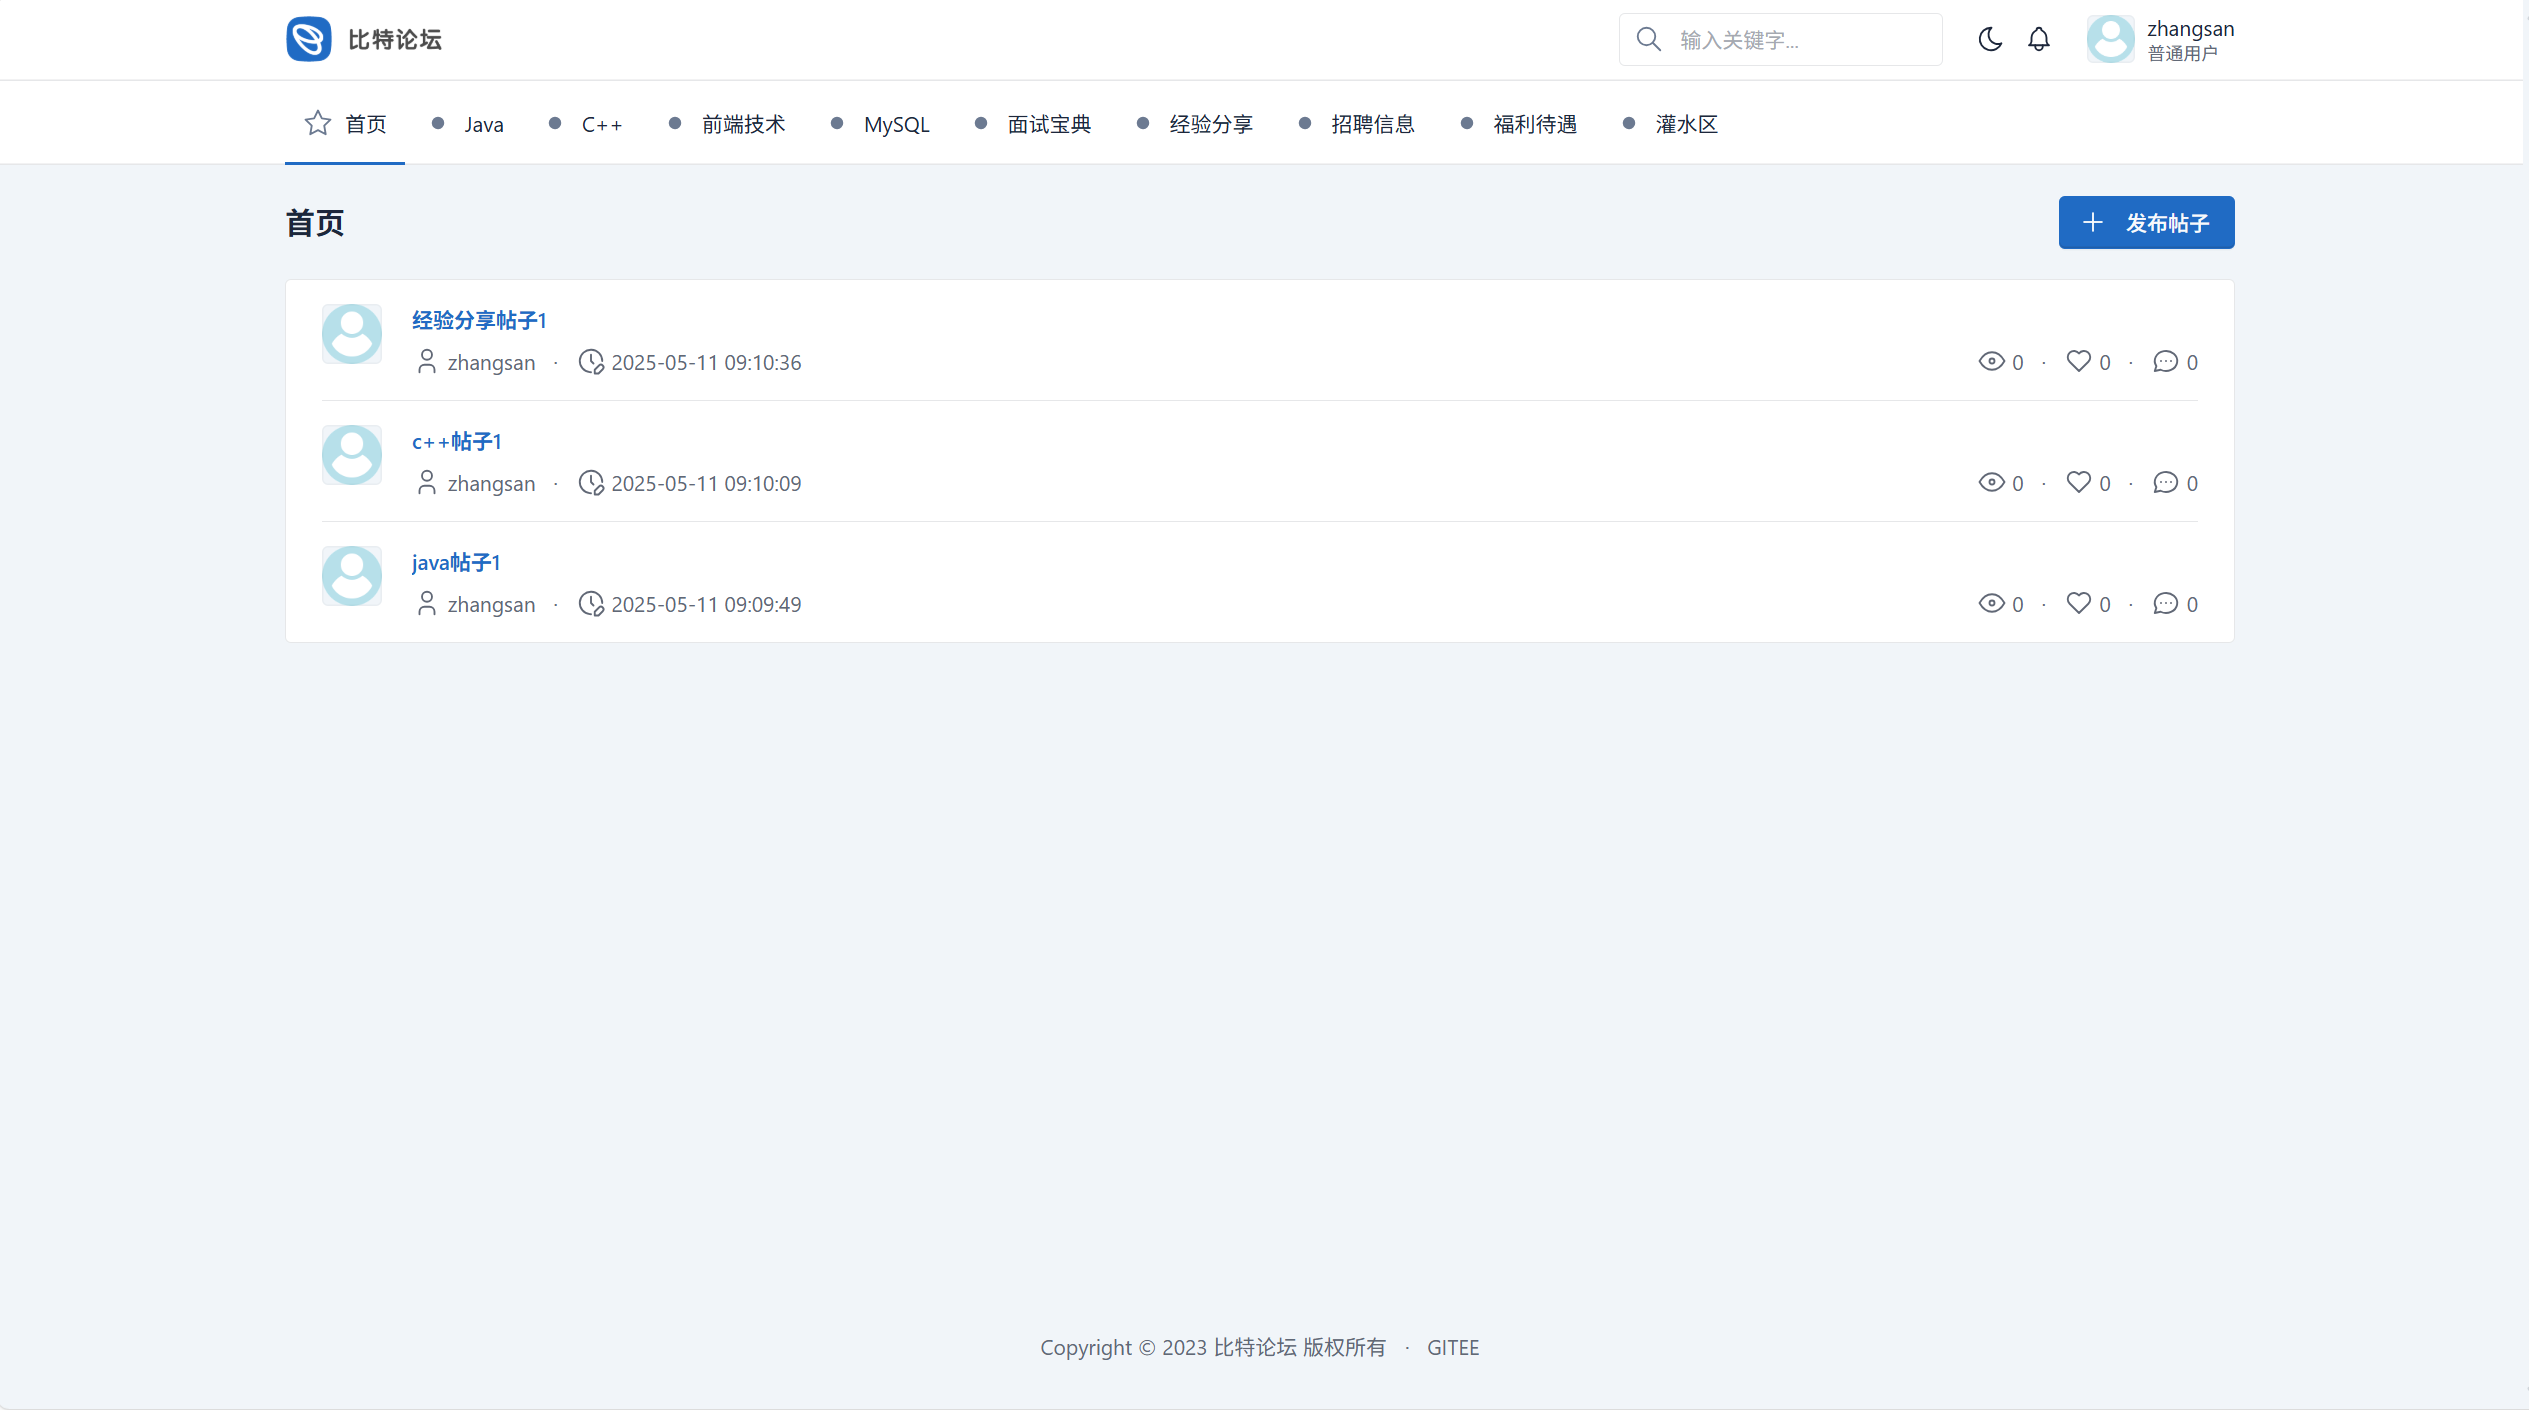Open zhangsan 普通用户 account menu

coord(2189,40)
